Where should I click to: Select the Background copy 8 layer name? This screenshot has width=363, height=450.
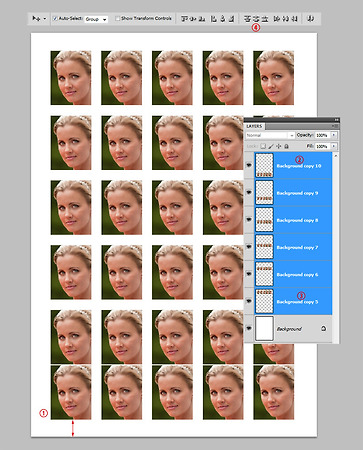297,220
